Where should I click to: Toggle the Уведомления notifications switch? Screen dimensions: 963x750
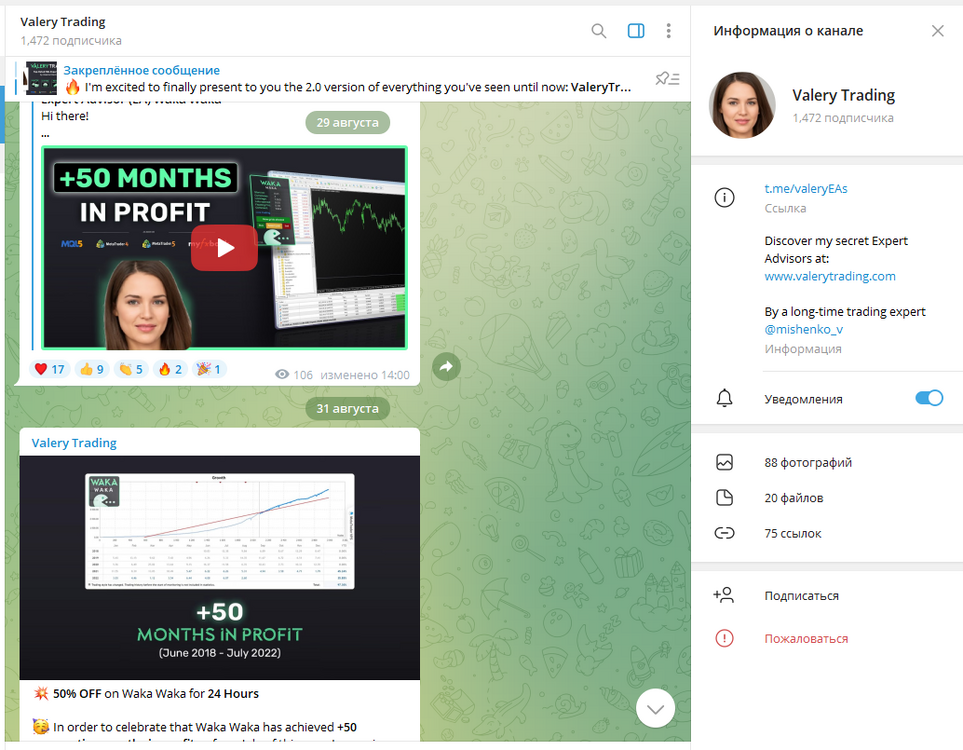tap(929, 398)
